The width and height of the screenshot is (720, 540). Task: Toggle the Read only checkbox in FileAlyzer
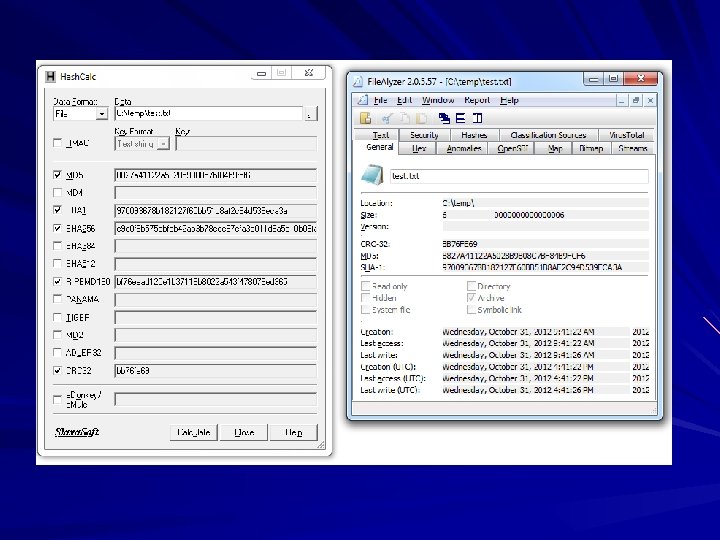(x=366, y=286)
